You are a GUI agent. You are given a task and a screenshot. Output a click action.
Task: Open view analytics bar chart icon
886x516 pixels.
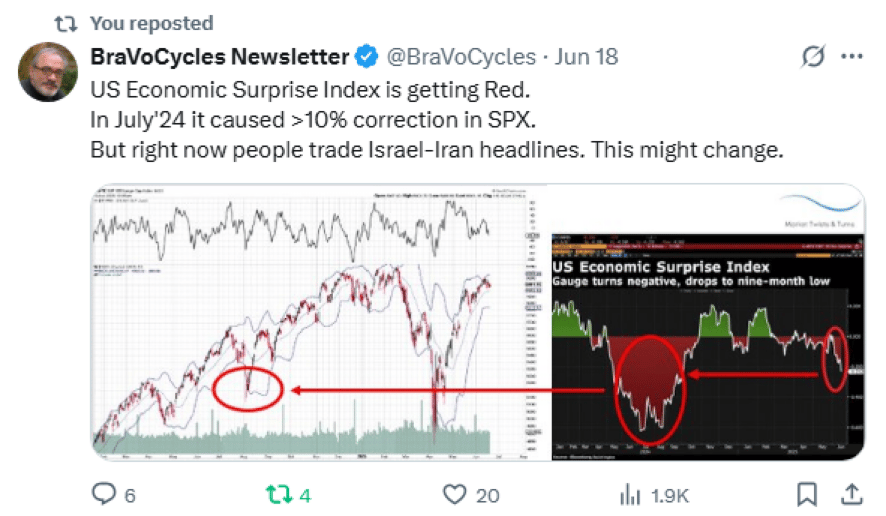click(x=630, y=495)
